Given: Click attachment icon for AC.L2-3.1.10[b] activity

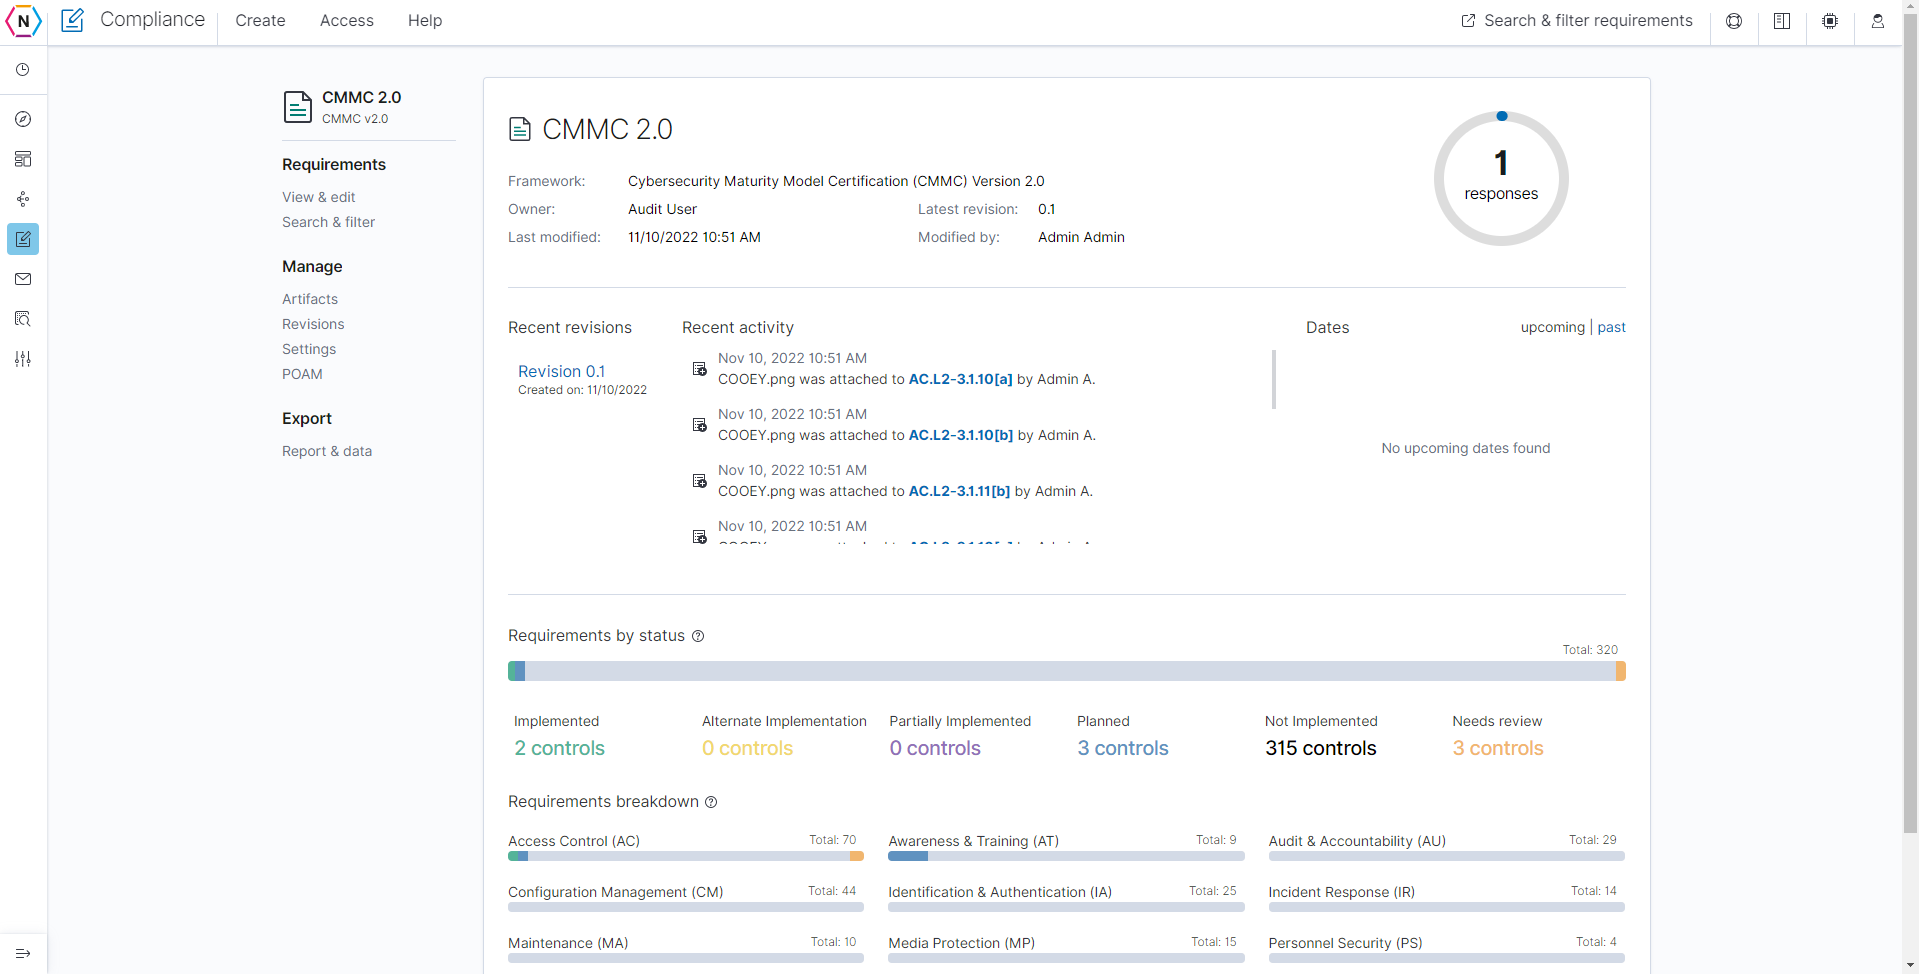Looking at the screenshot, I should 700,425.
